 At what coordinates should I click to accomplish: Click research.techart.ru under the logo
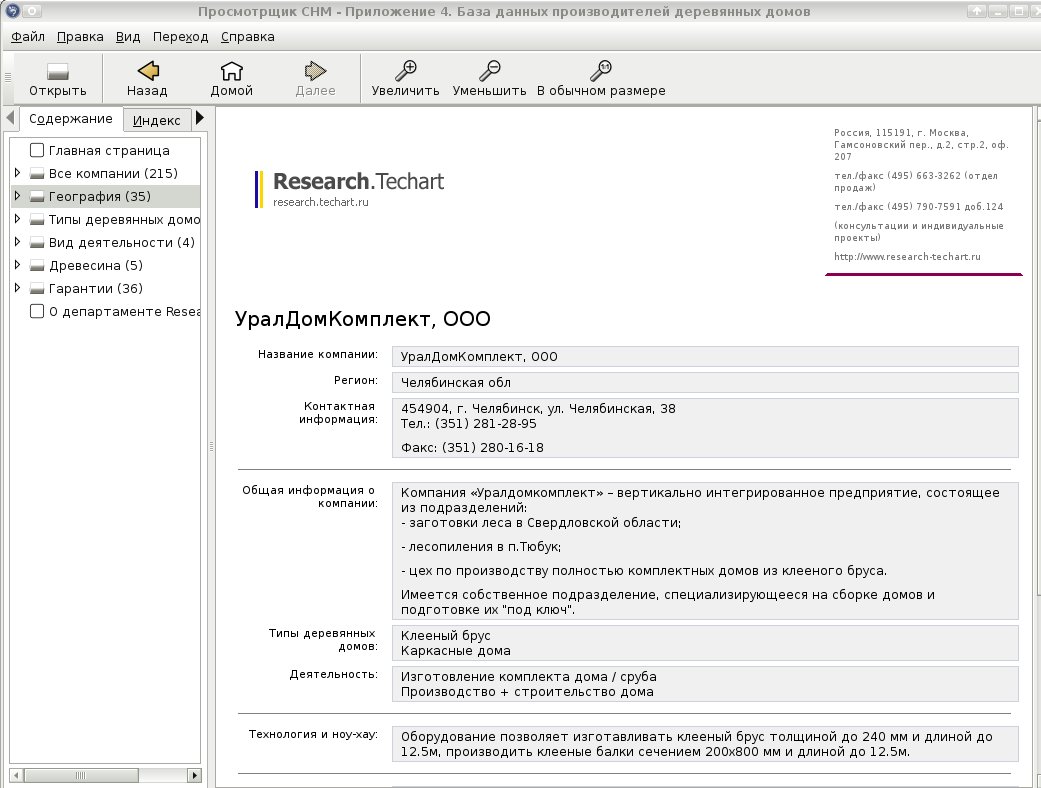tap(321, 202)
